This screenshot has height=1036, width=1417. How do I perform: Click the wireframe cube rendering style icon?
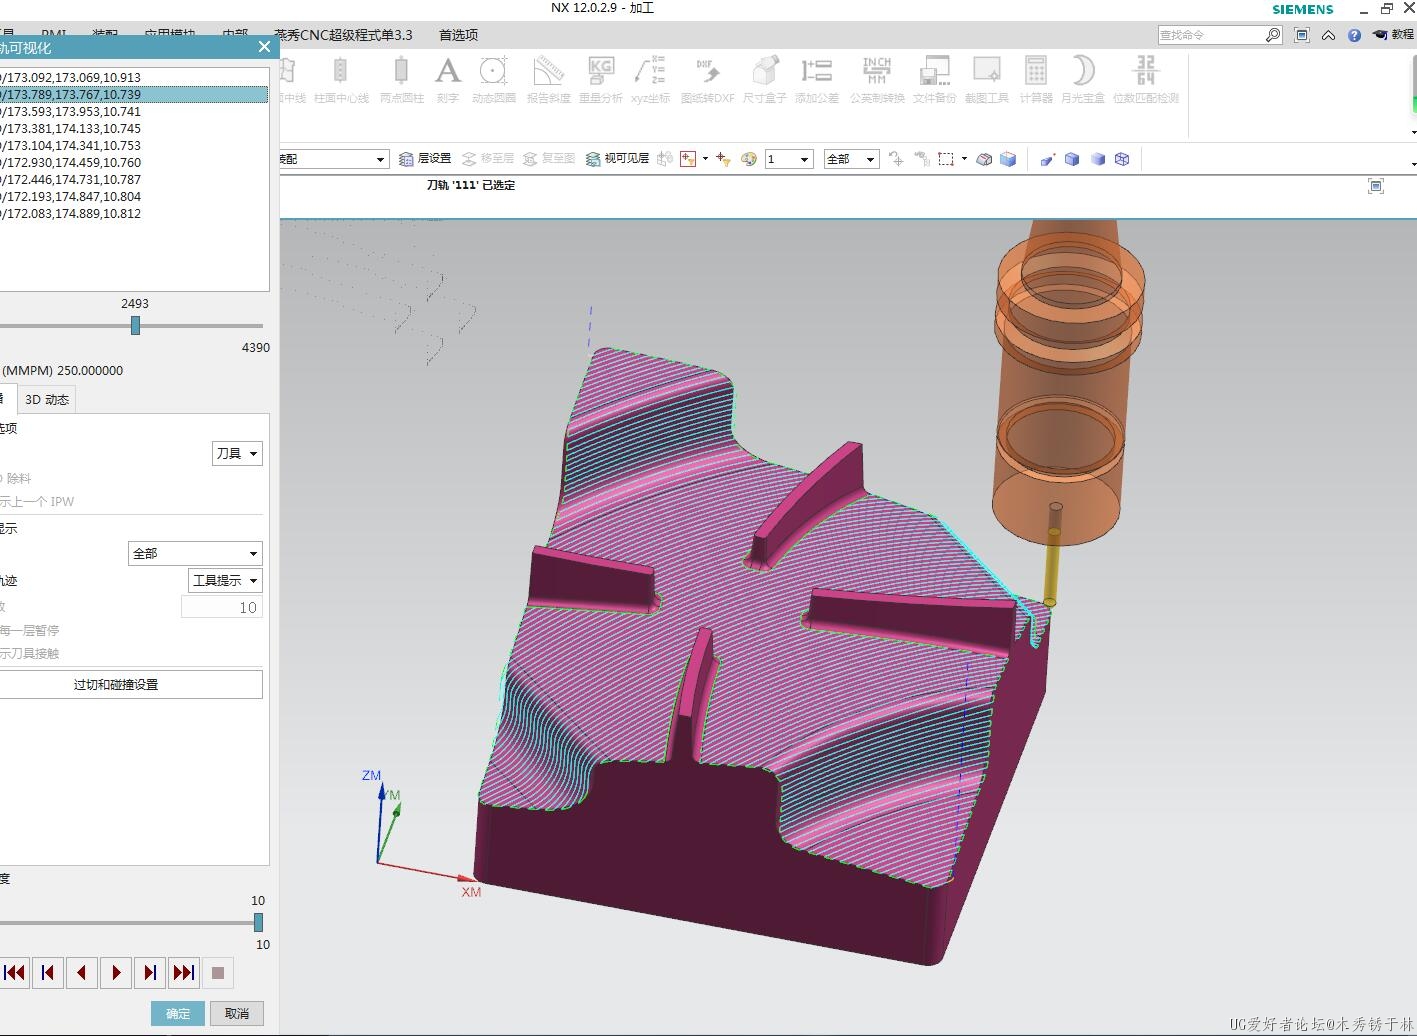[1122, 159]
